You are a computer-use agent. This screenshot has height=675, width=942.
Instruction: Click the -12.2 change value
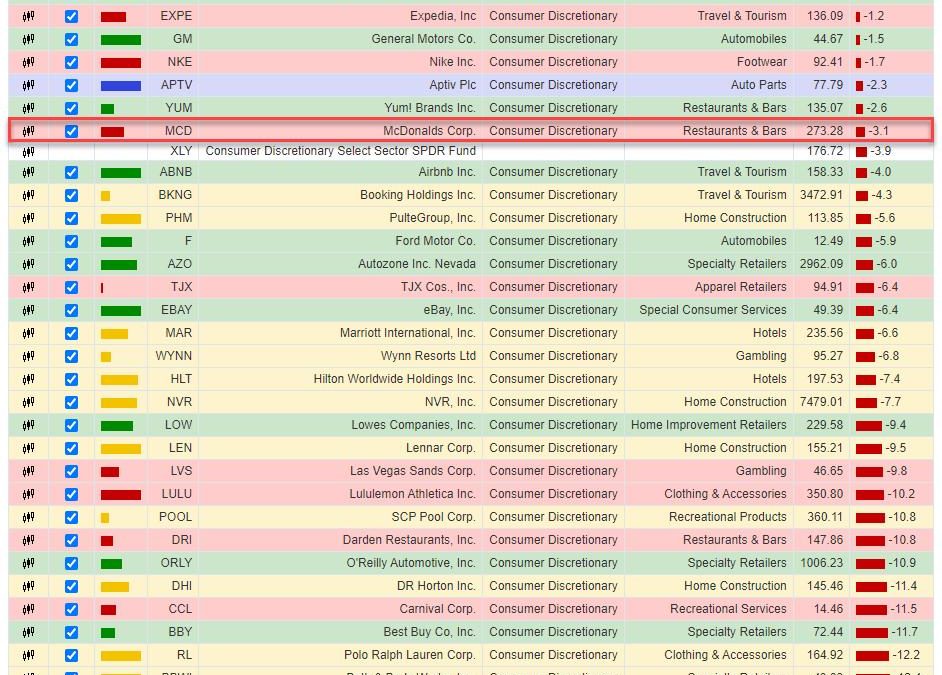906,655
